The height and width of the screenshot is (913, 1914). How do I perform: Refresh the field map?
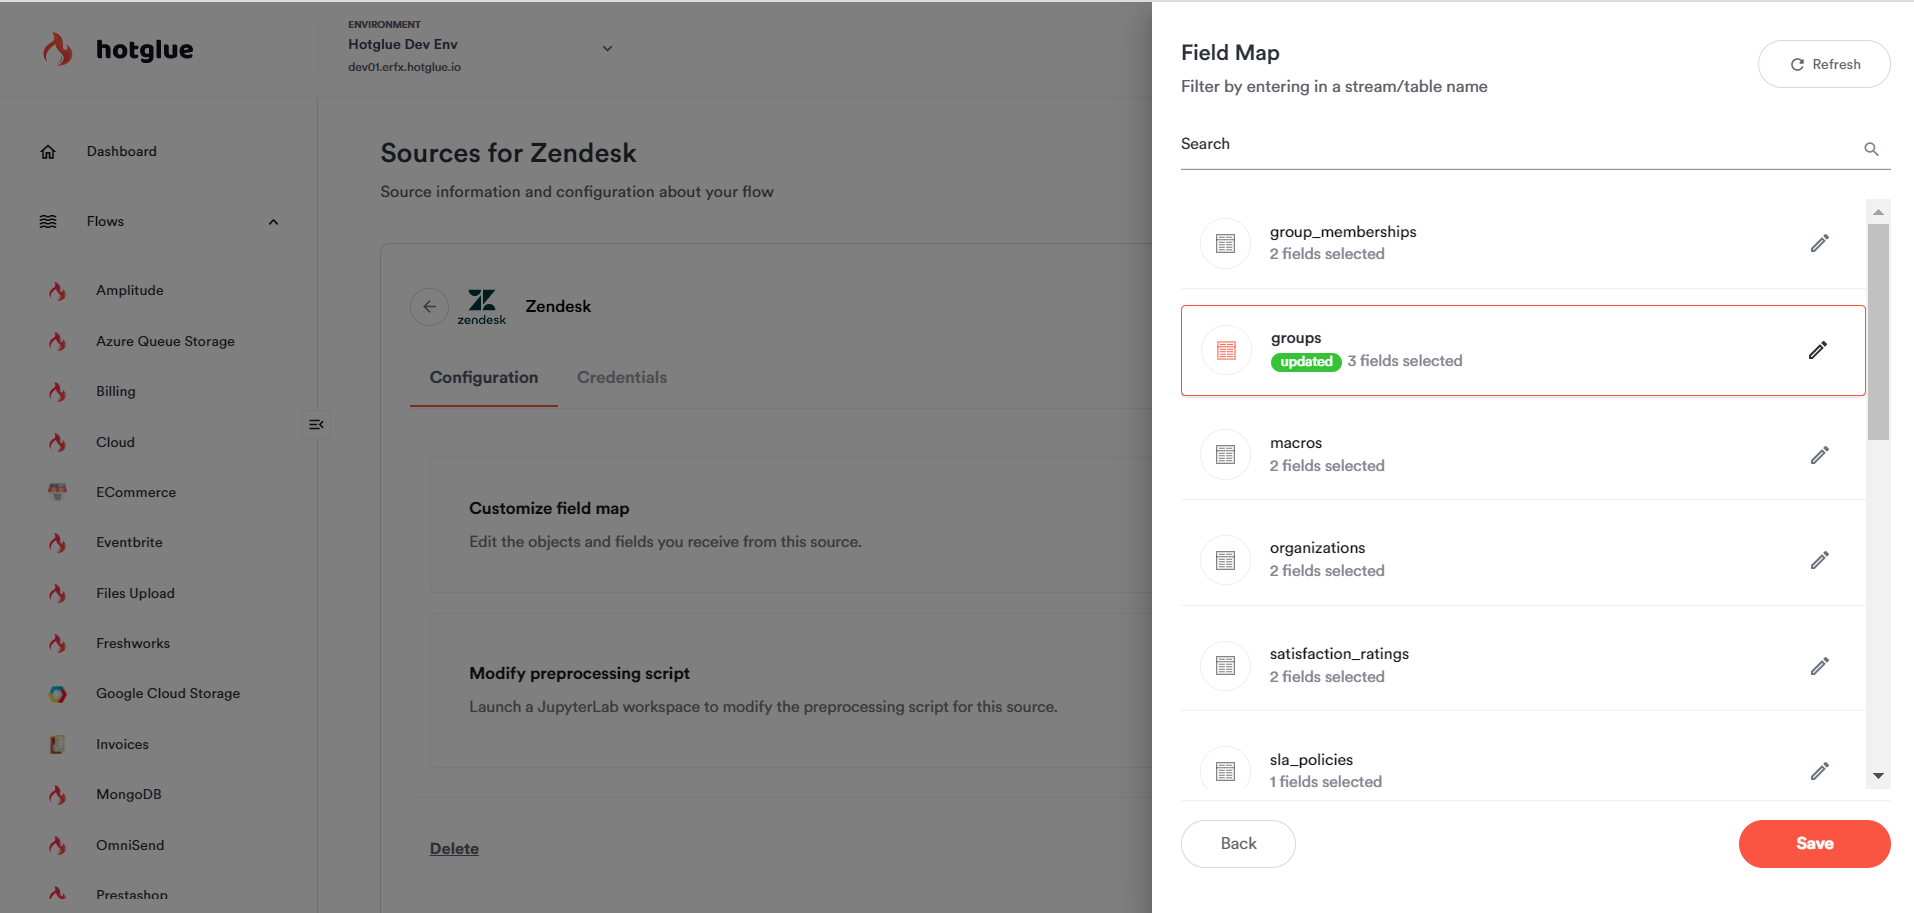1823,64
